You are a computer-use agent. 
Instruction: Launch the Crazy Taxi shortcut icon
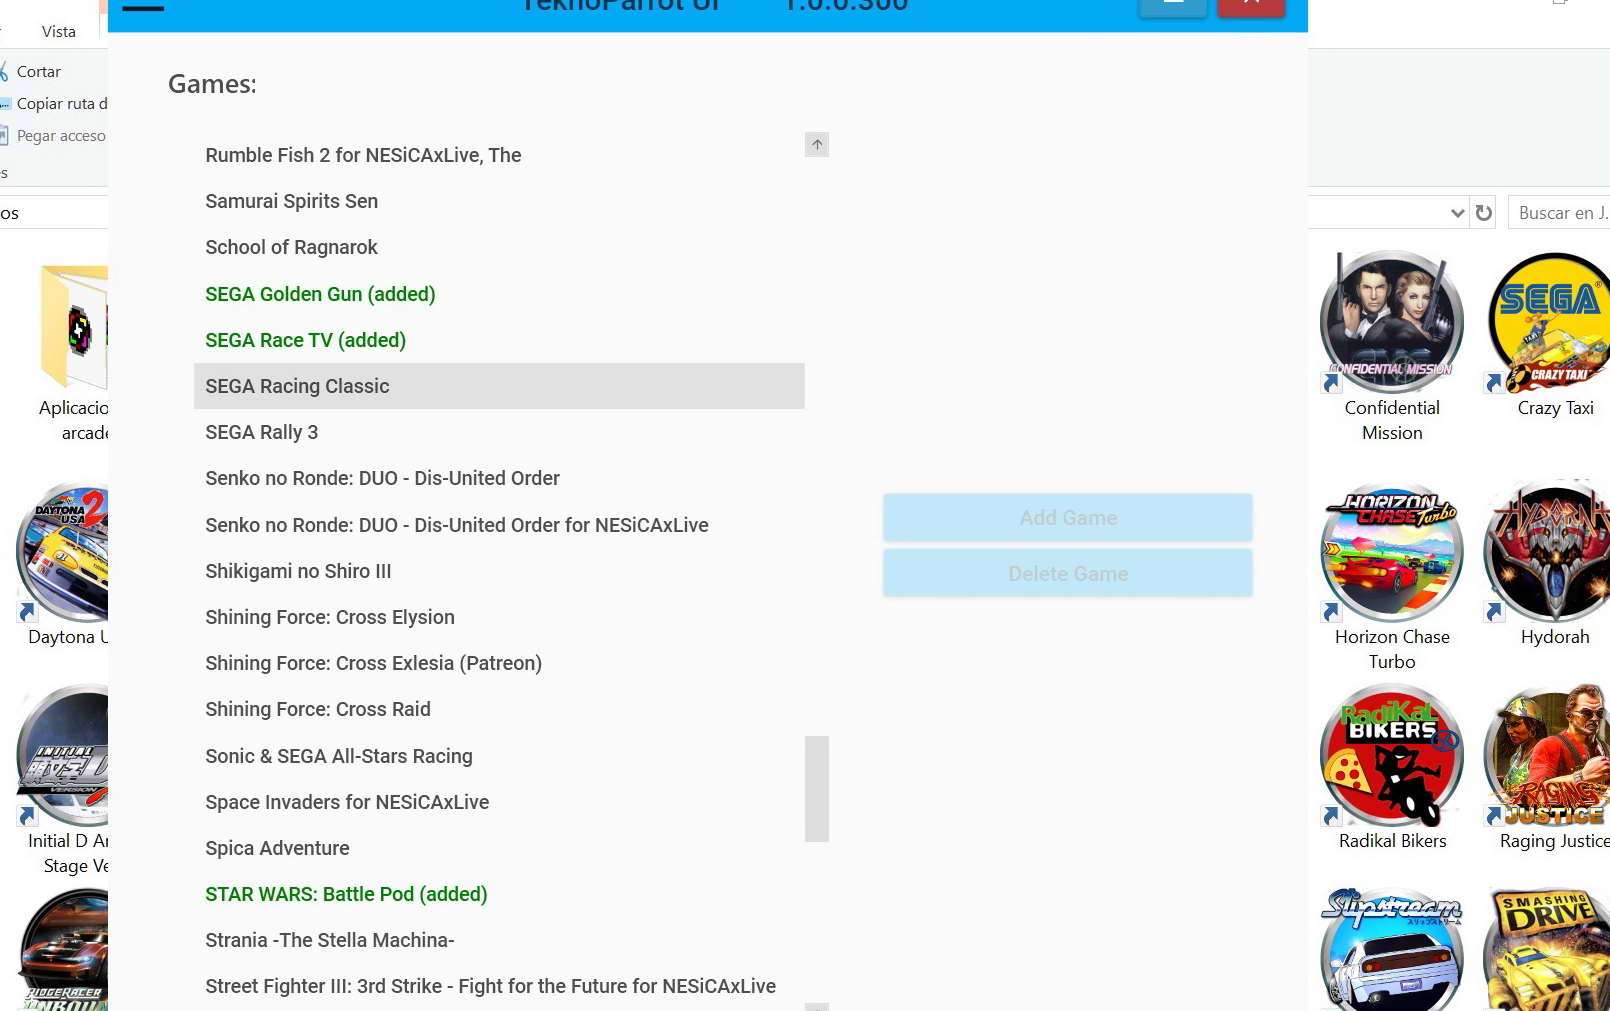coord(1549,322)
